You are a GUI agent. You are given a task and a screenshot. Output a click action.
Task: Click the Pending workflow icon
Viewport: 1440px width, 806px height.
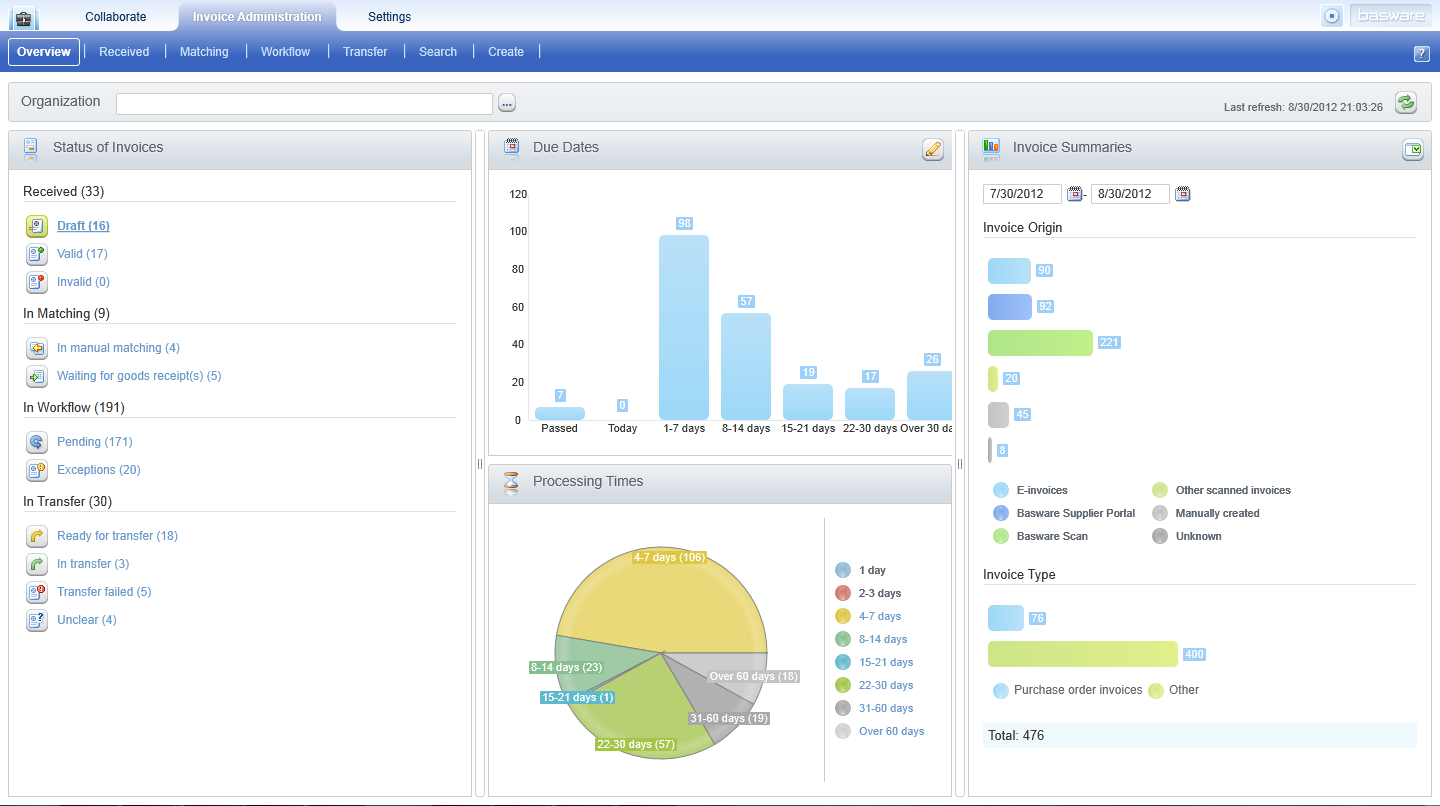(x=37, y=442)
